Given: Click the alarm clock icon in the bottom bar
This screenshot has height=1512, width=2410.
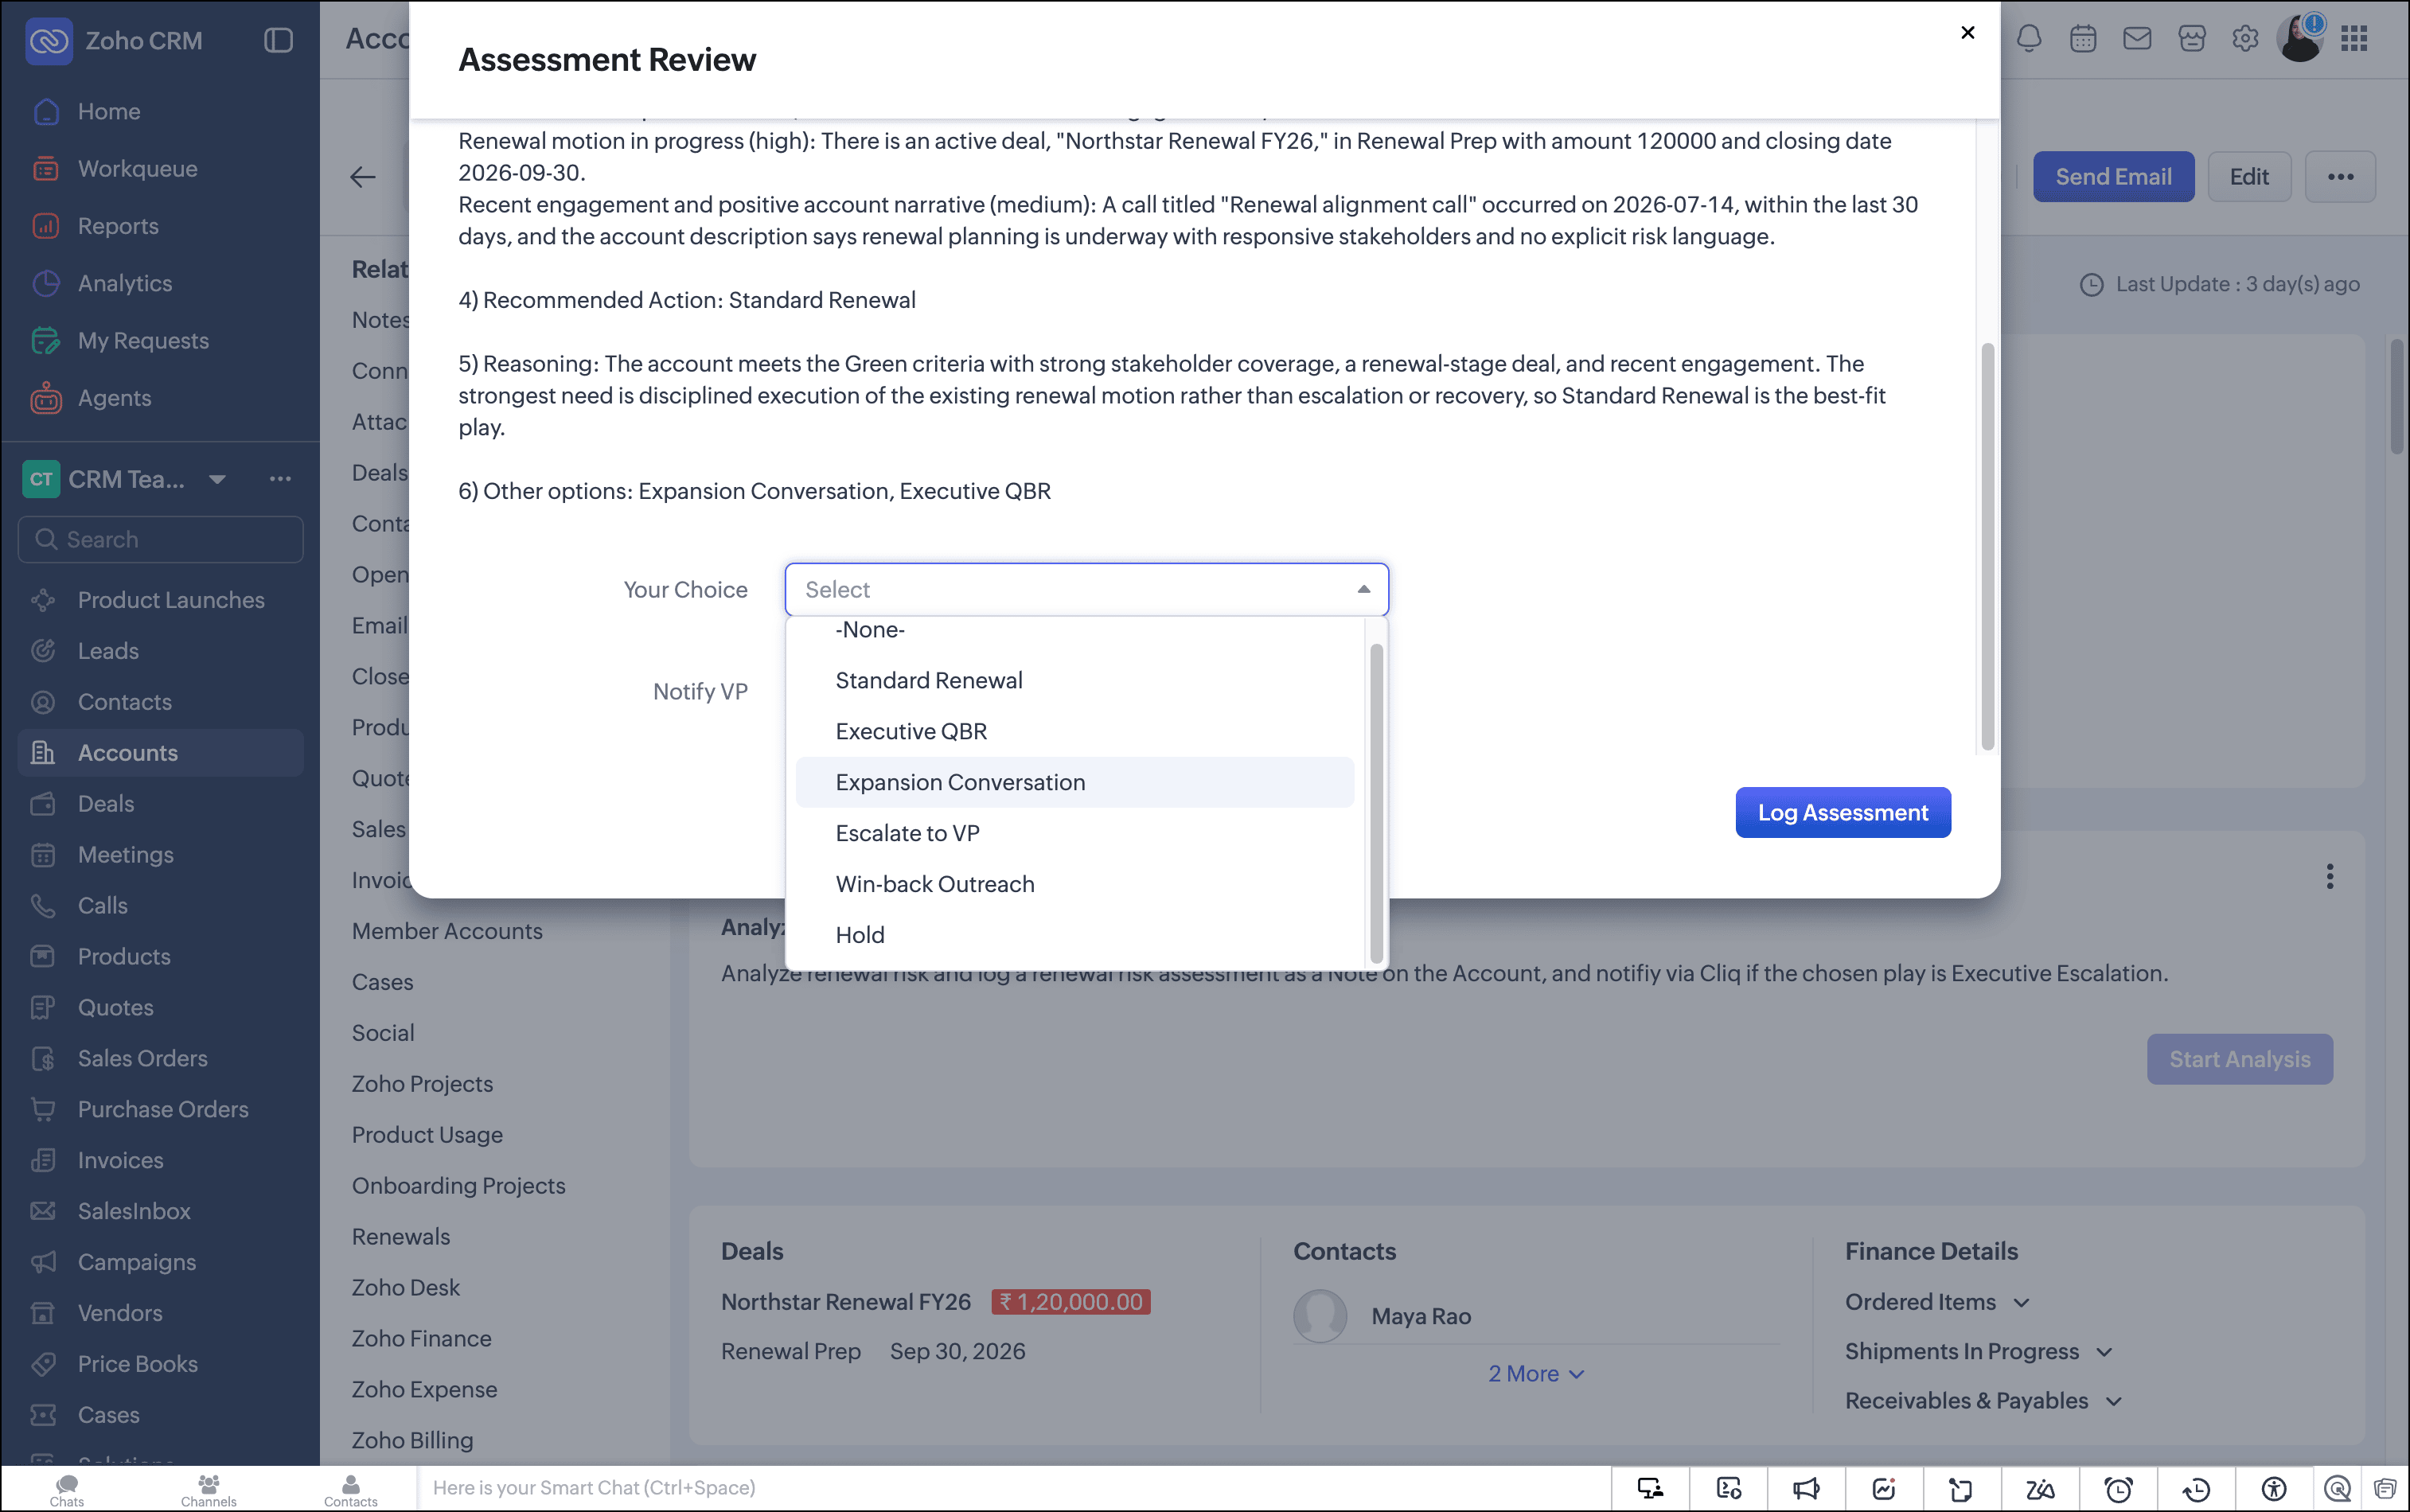Looking at the screenshot, I should (x=2119, y=1489).
